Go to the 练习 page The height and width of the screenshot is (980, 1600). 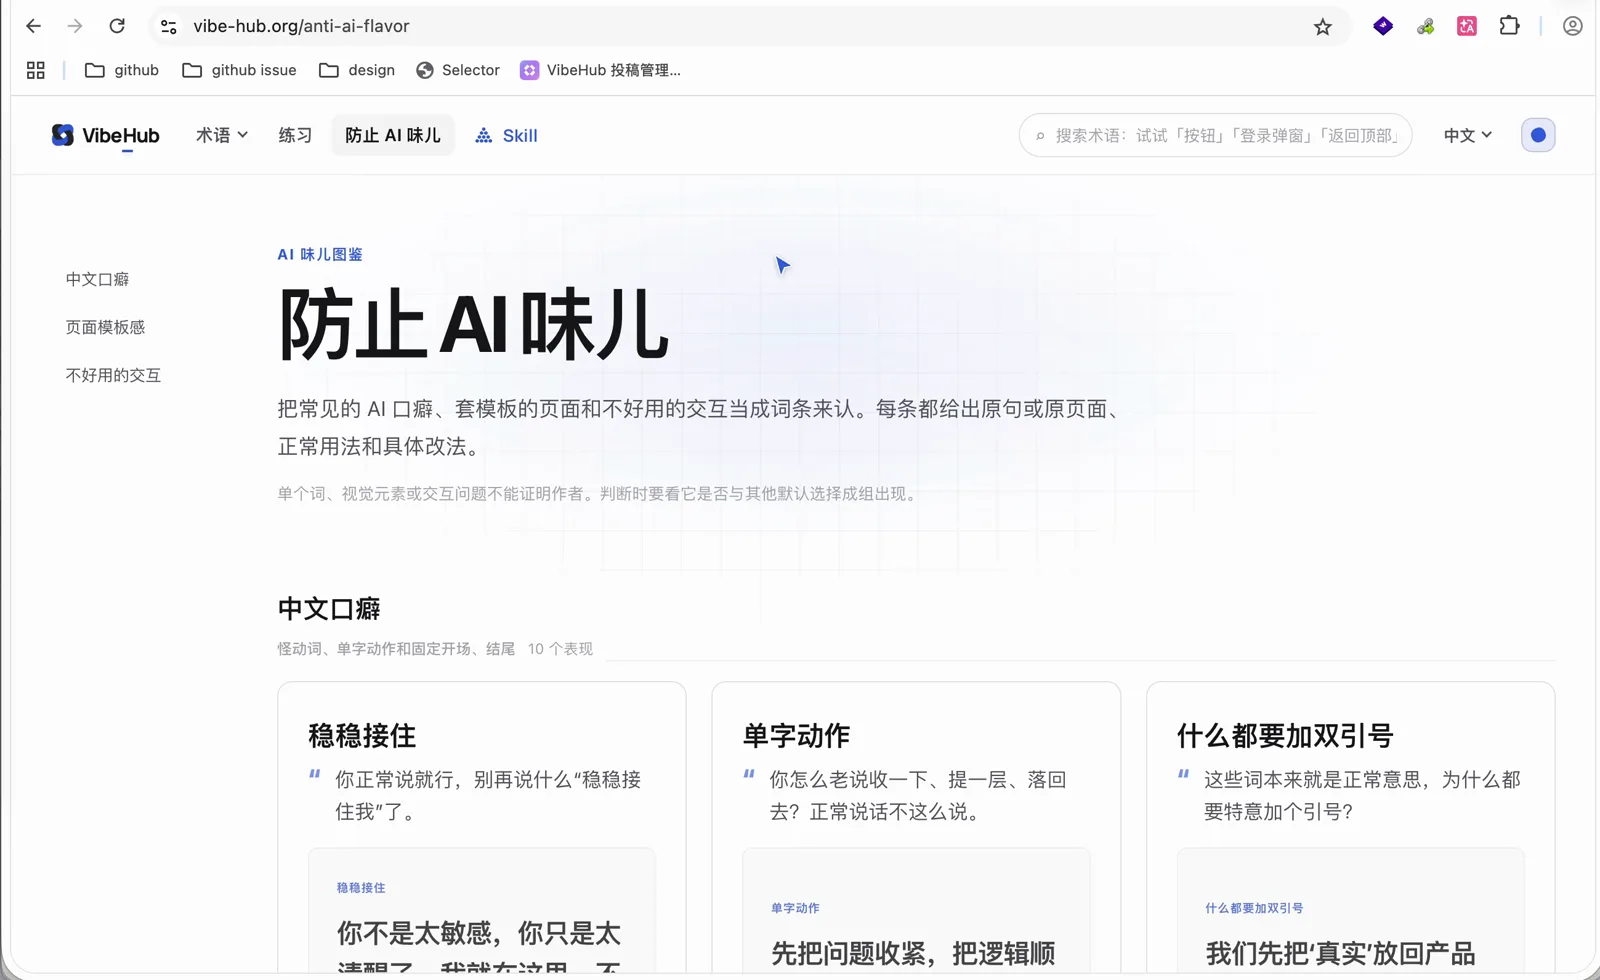point(295,135)
